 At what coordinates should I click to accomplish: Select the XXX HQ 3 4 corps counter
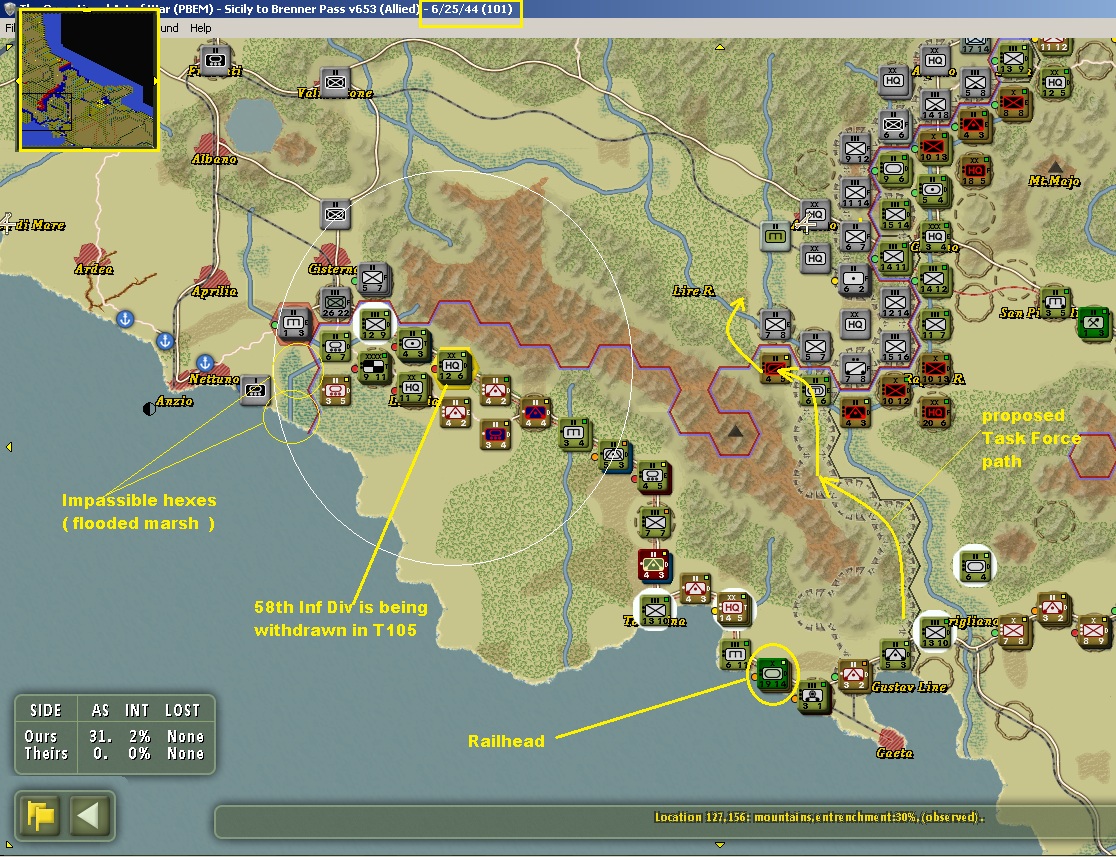[x=935, y=237]
